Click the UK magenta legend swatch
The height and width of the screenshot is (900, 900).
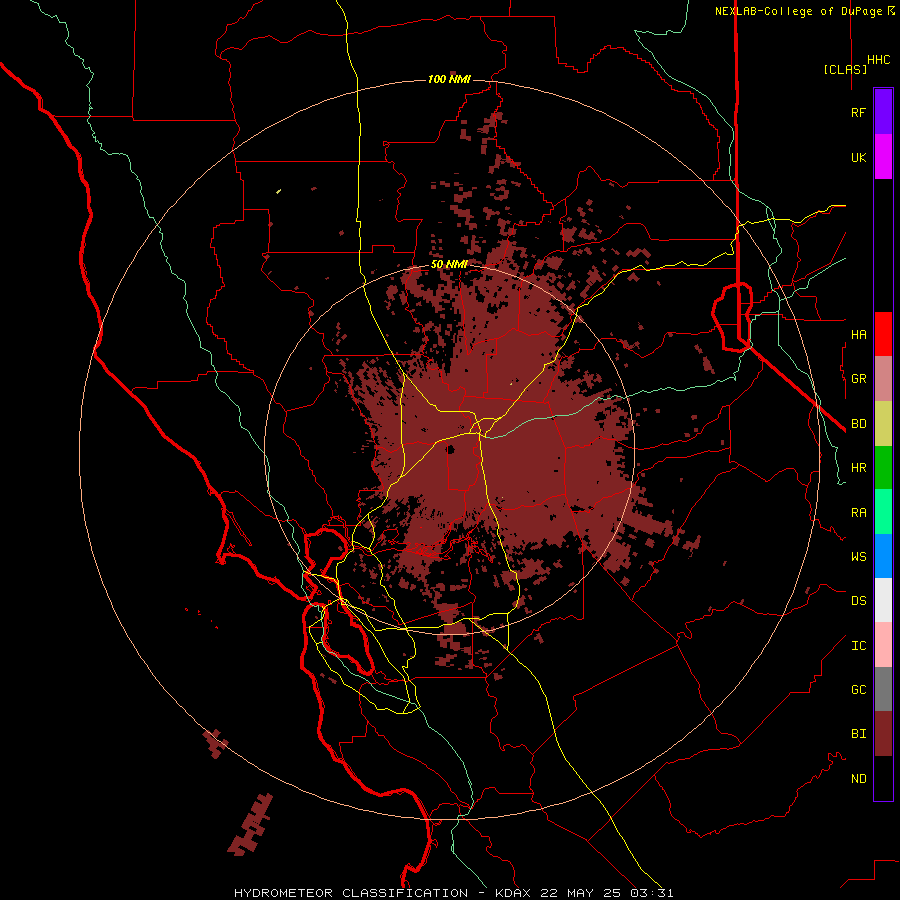click(883, 157)
